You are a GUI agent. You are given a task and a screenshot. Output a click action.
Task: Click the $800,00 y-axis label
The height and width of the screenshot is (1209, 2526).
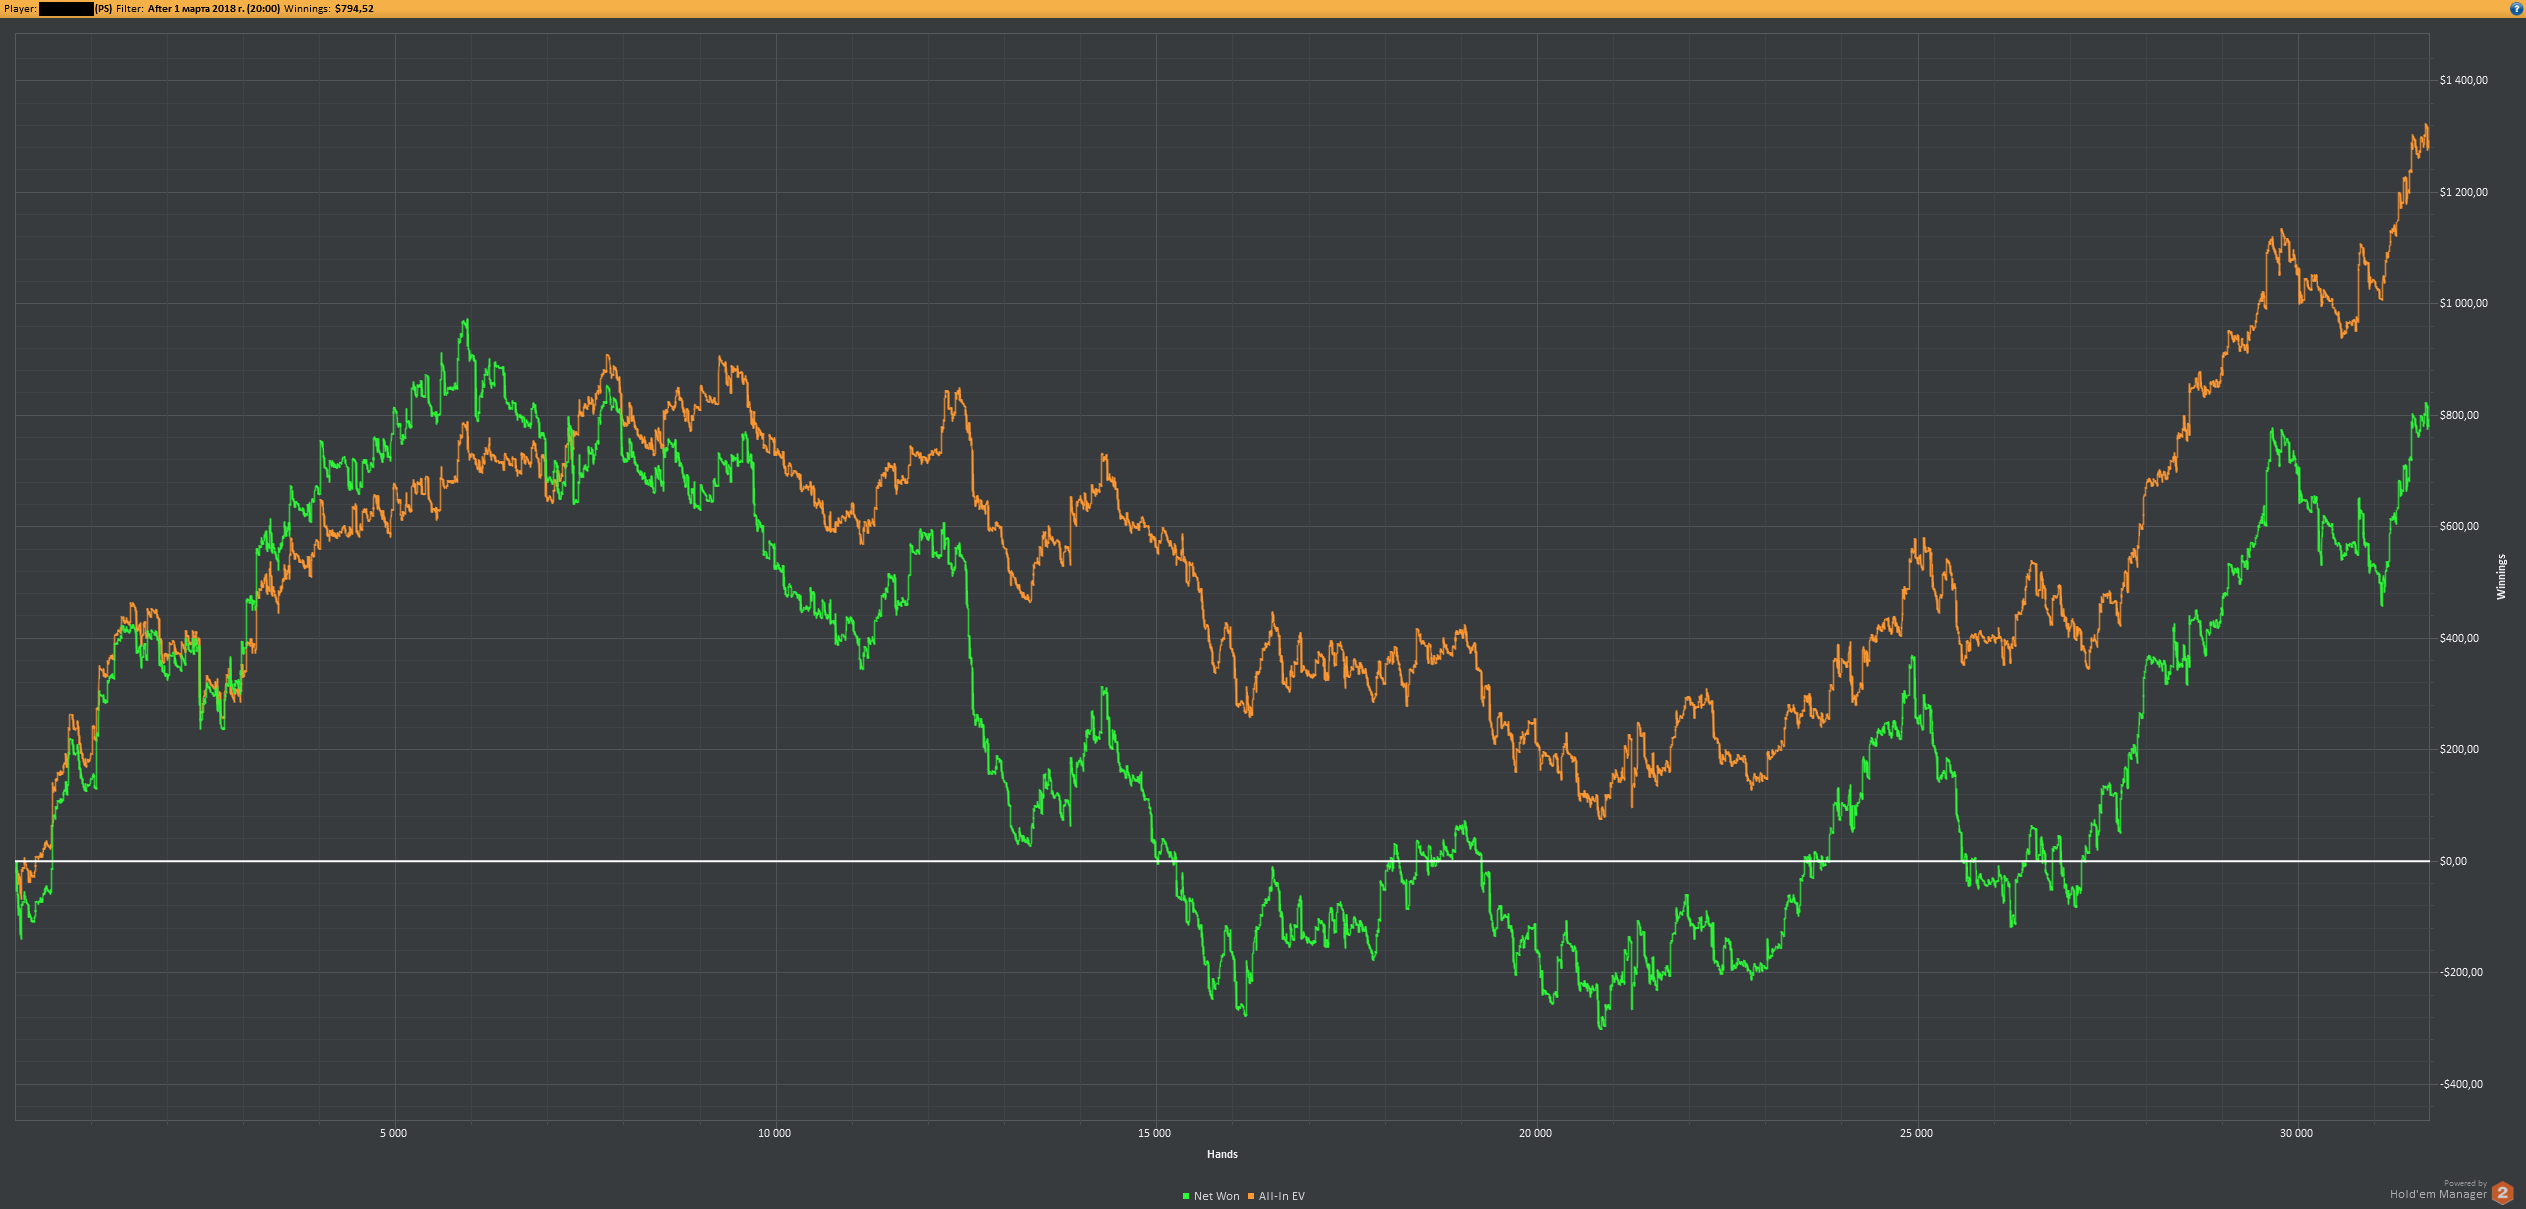click(x=2459, y=415)
